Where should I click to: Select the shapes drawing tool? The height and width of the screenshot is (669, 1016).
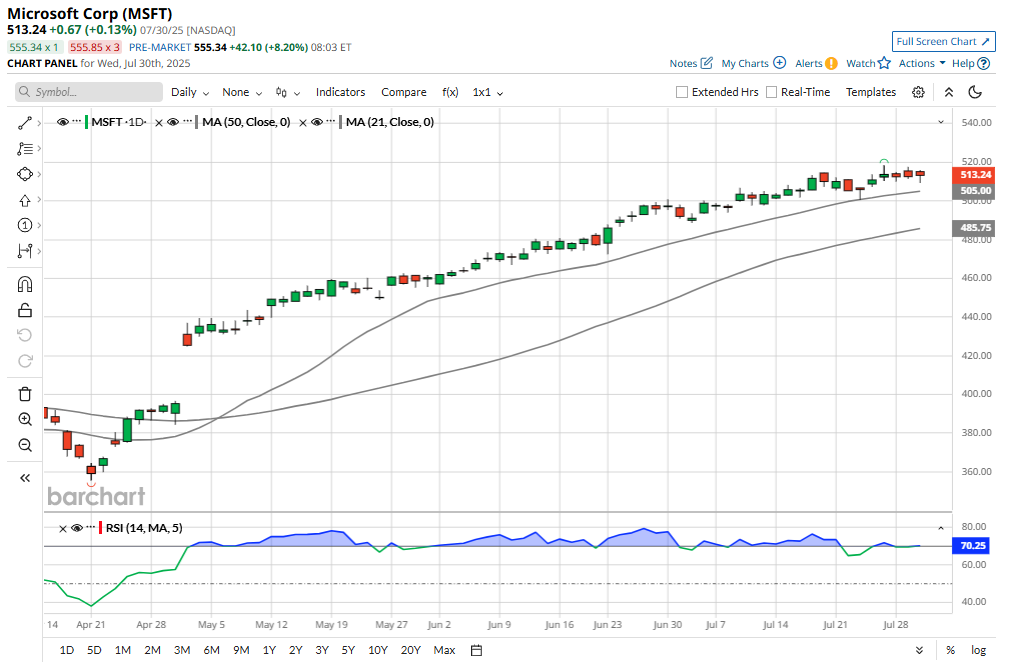point(25,174)
